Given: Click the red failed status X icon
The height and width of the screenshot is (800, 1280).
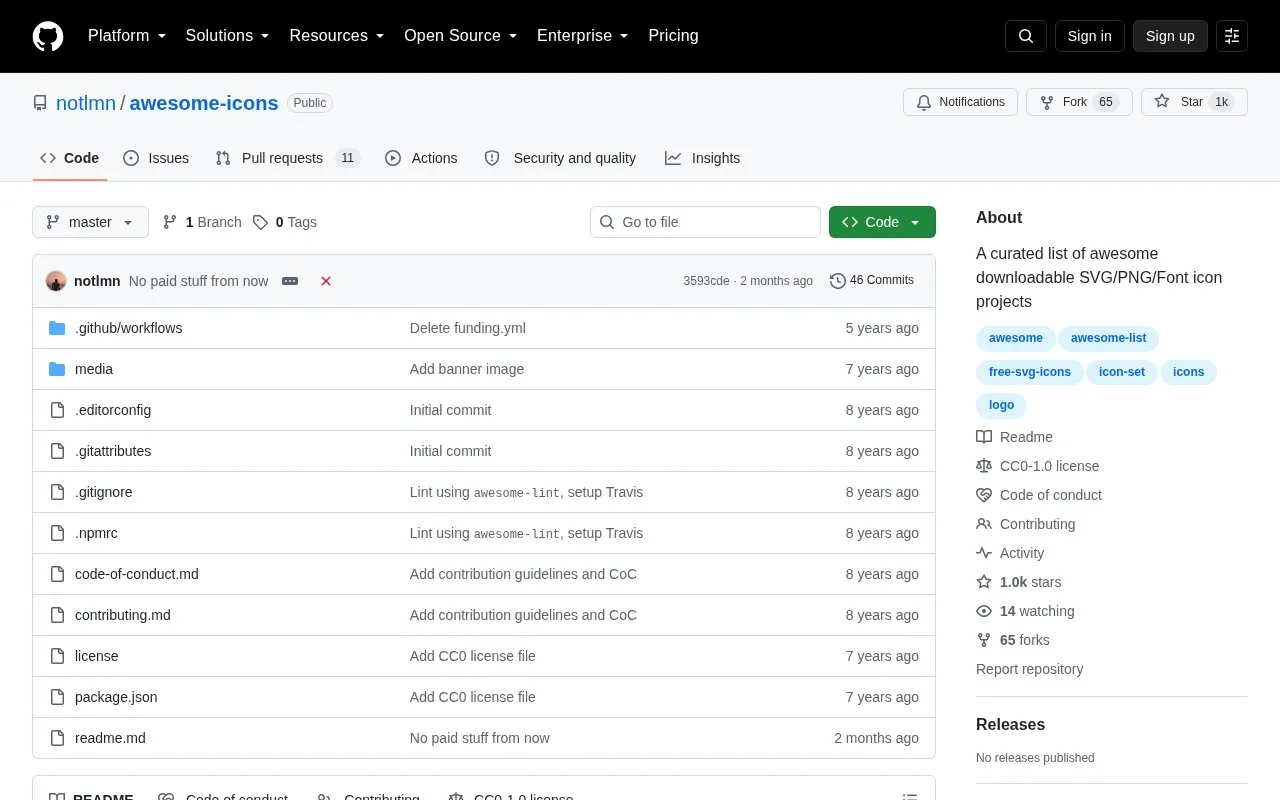Looking at the screenshot, I should (x=326, y=281).
